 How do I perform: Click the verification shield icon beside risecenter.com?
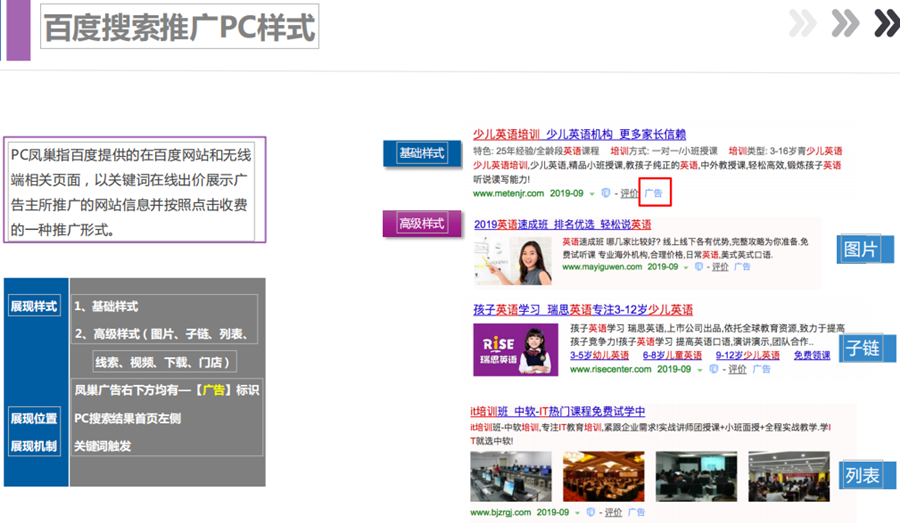tap(713, 369)
